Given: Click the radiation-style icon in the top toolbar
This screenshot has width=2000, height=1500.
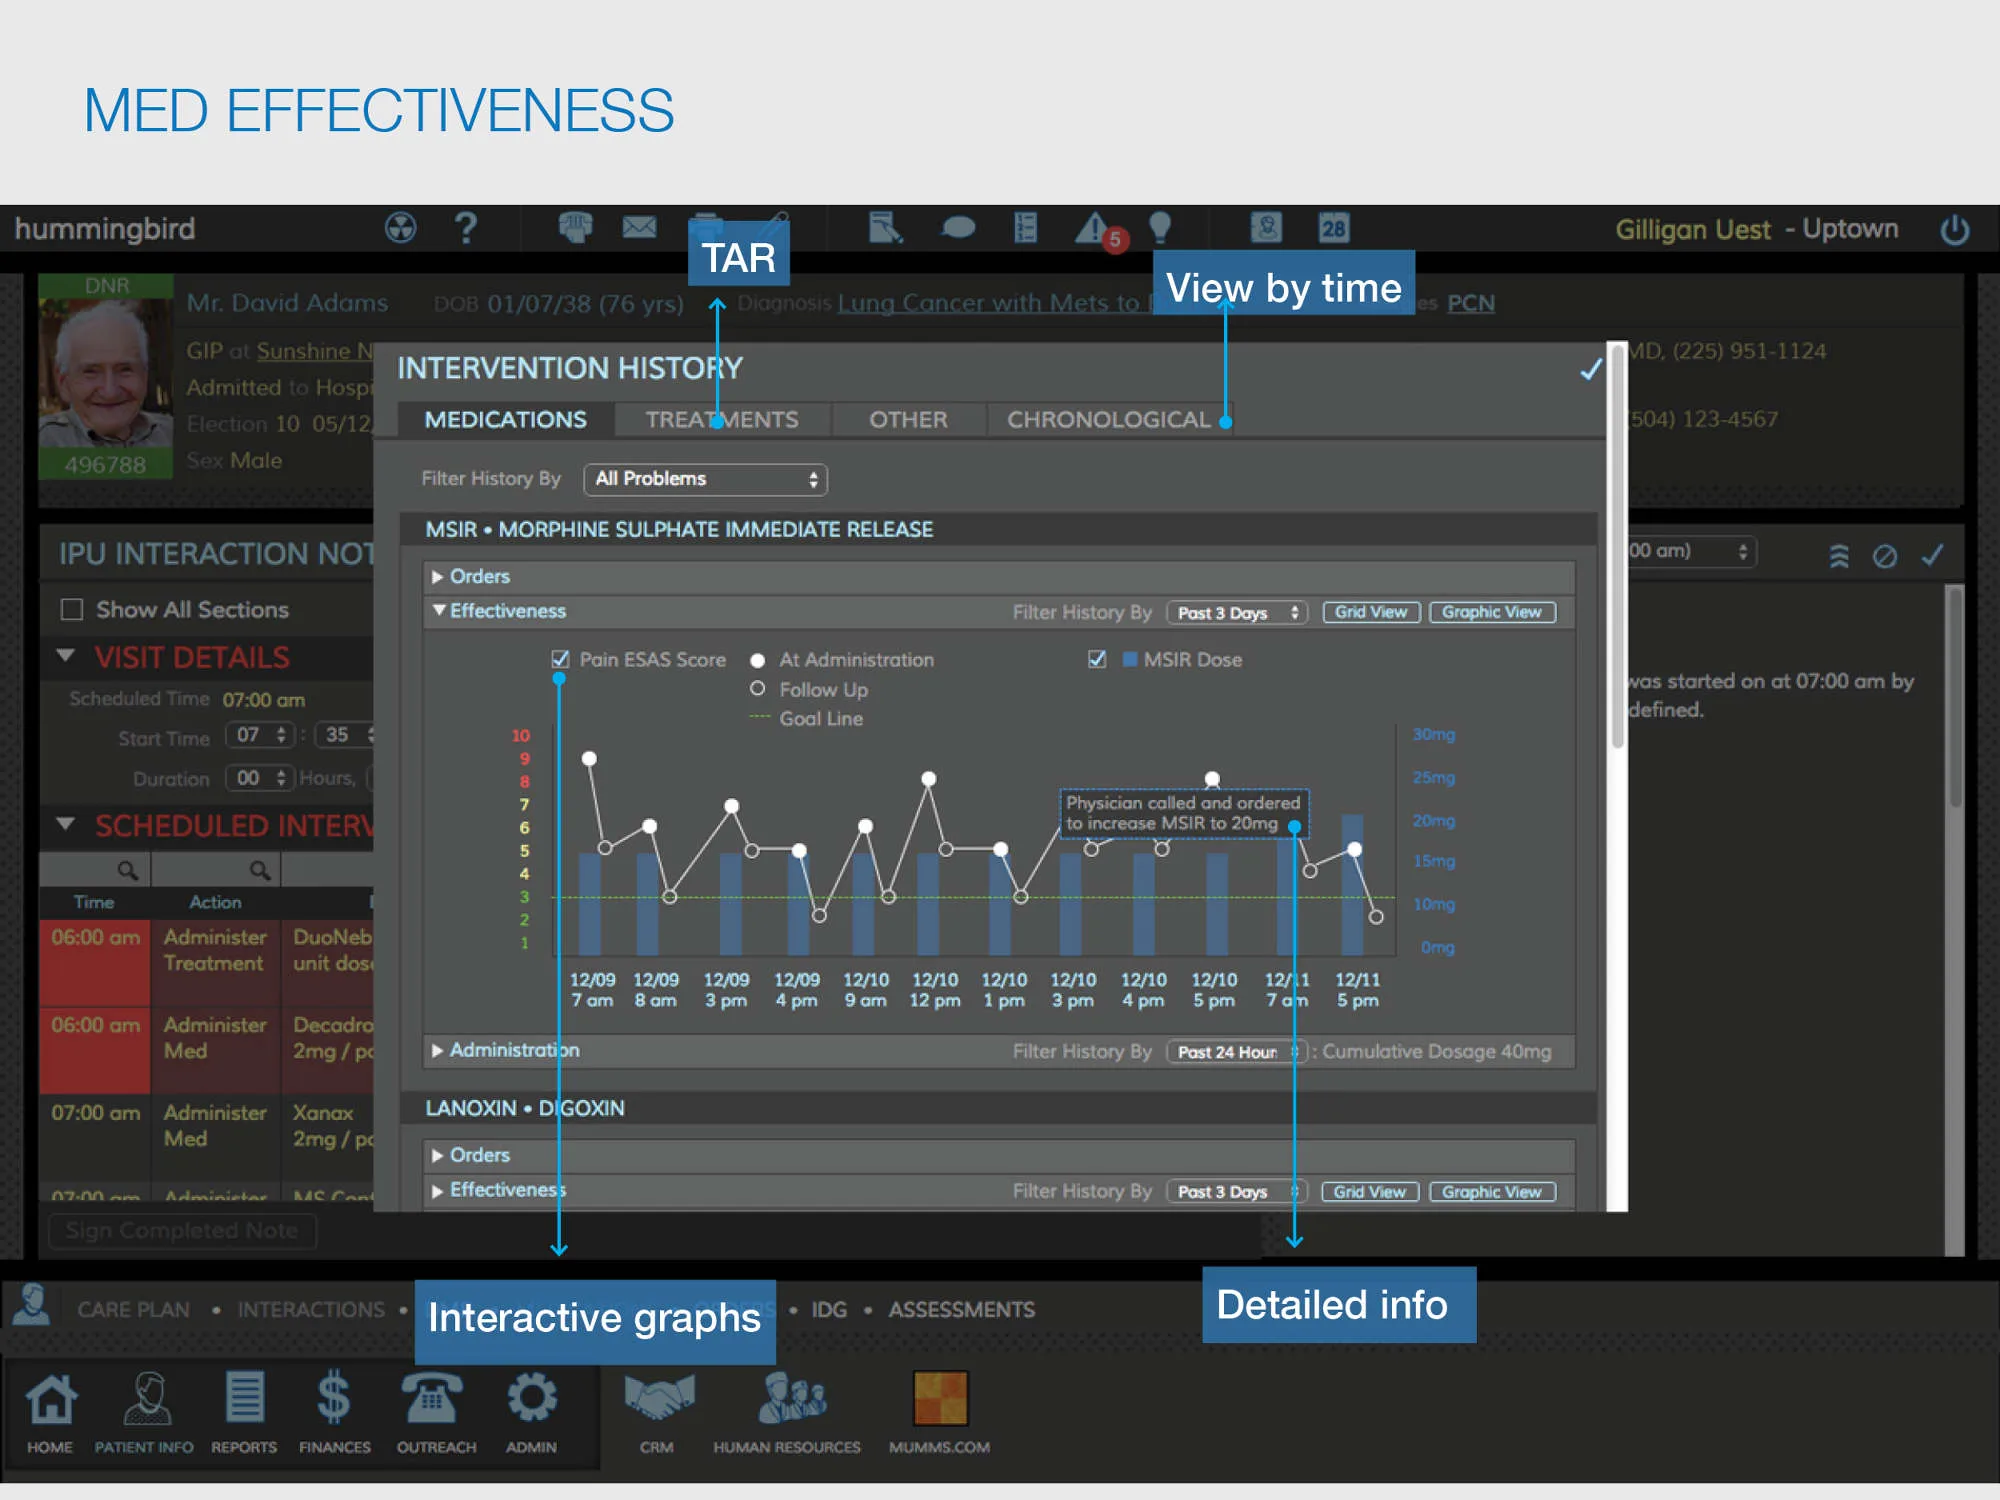Looking at the screenshot, I should (400, 228).
